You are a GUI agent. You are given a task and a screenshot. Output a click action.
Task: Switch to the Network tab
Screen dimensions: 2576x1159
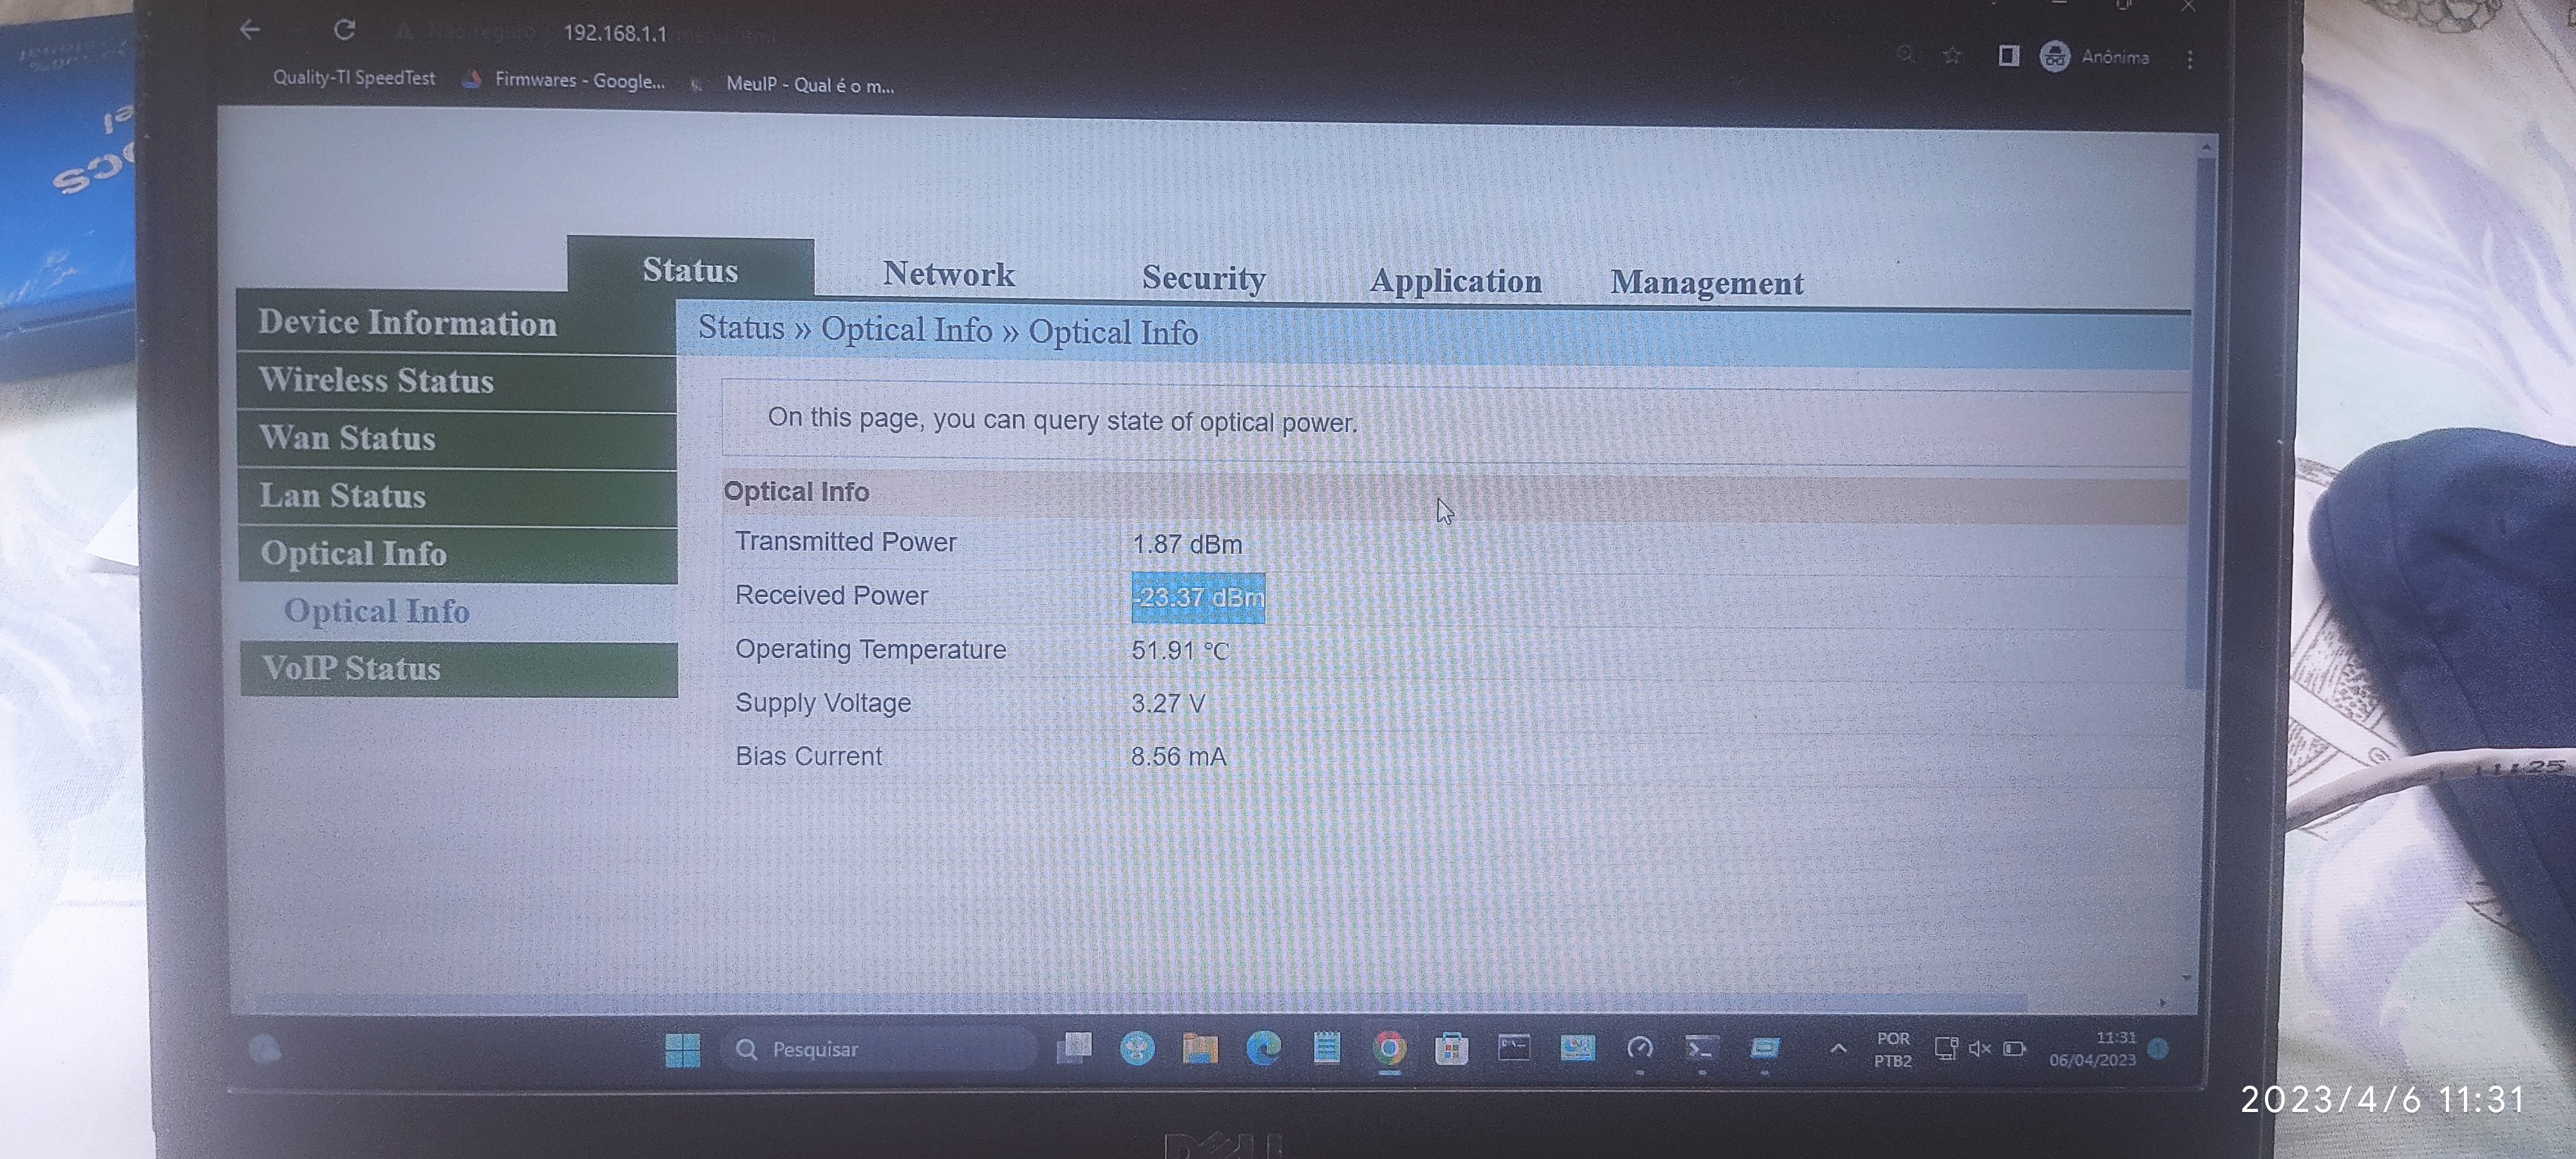coord(948,274)
